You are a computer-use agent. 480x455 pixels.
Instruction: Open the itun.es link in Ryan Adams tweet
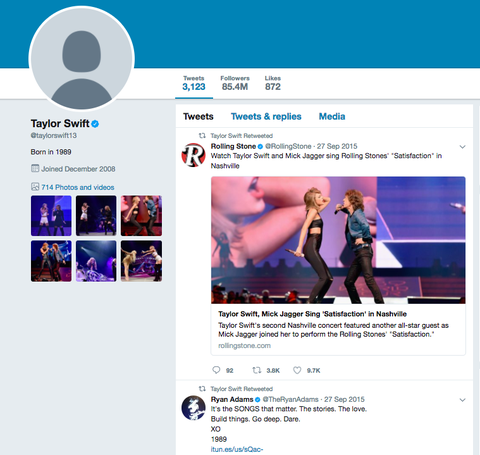237,449
